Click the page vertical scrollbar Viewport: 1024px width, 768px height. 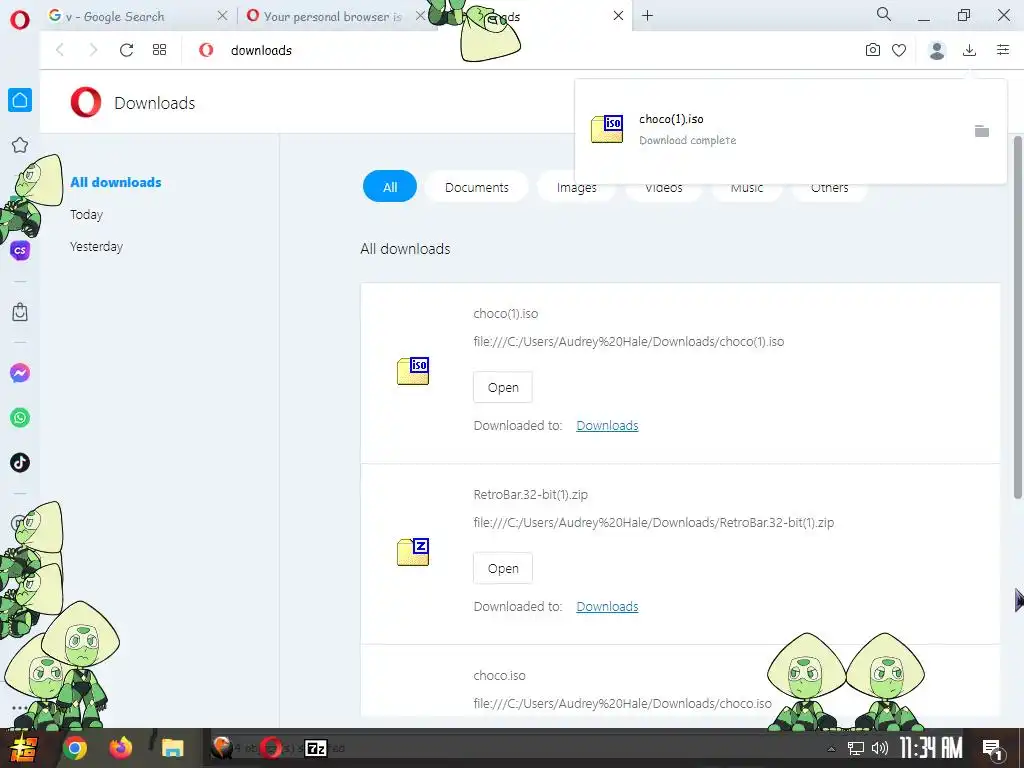1017,317
